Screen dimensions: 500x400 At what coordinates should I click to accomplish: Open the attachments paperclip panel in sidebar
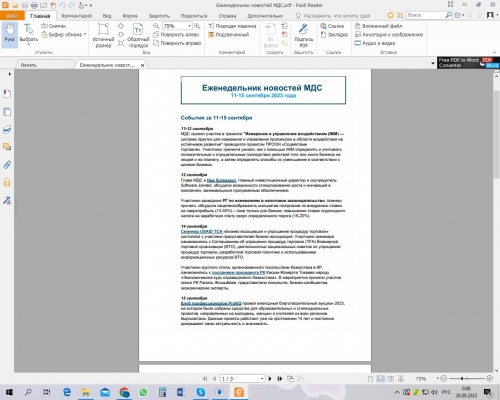click(x=7, y=165)
